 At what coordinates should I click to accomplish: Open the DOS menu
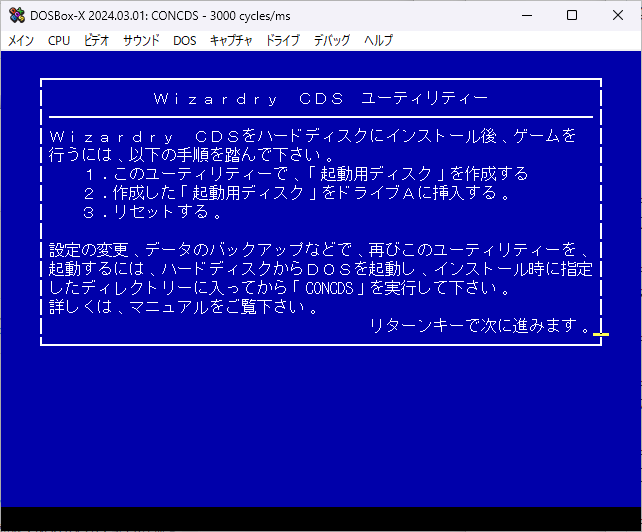(185, 41)
